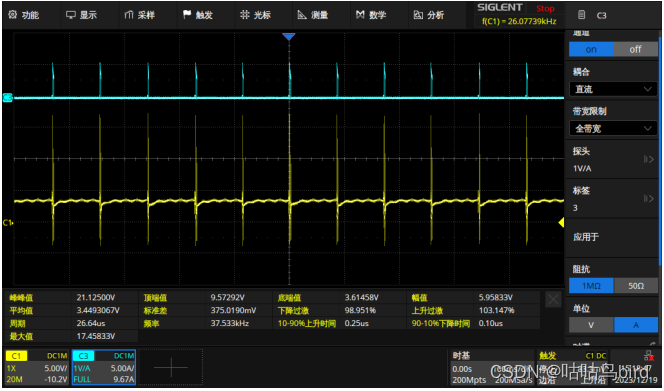Click the 应用于 button

tap(613, 237)
